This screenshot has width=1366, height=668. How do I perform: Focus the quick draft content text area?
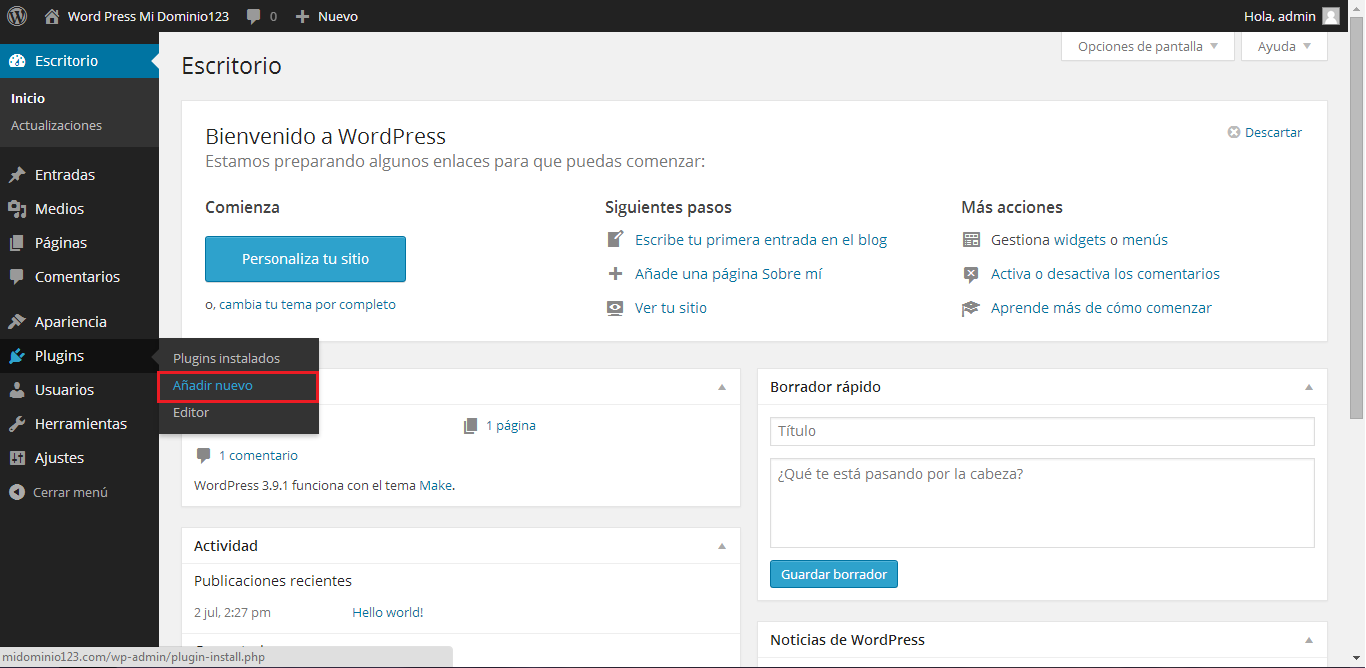pyautogui.click(x=1042, y=503)
